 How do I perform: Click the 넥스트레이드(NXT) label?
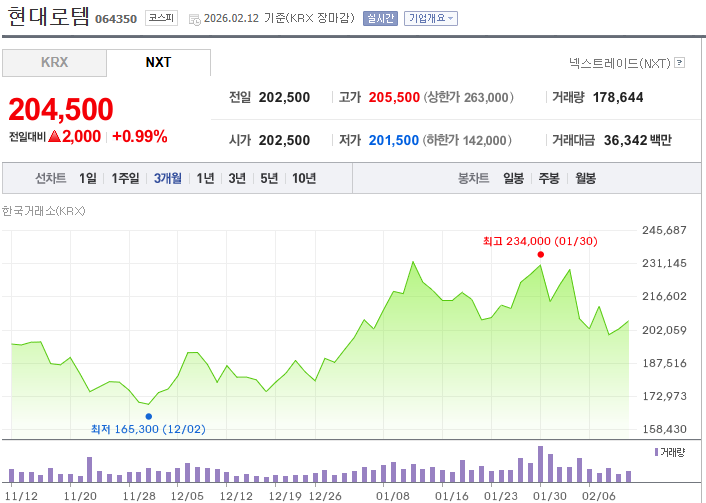(620, 63)
